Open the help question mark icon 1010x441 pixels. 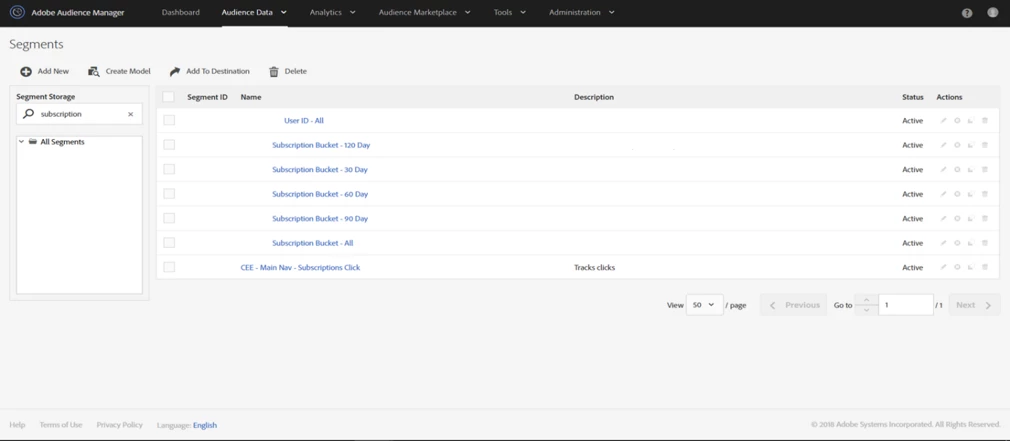967,13
